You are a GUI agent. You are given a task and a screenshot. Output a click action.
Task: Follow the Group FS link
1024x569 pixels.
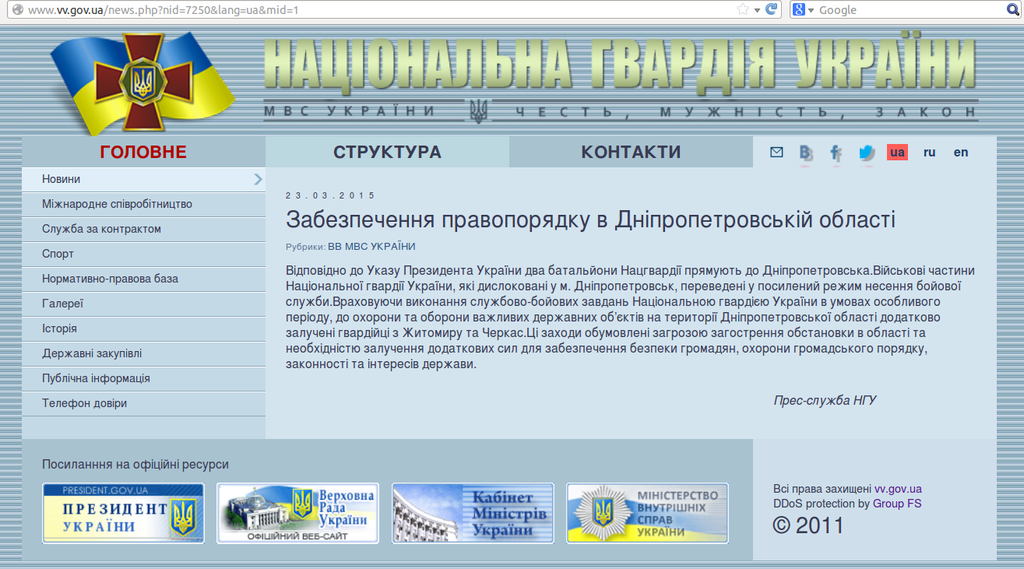click(897, 504)
